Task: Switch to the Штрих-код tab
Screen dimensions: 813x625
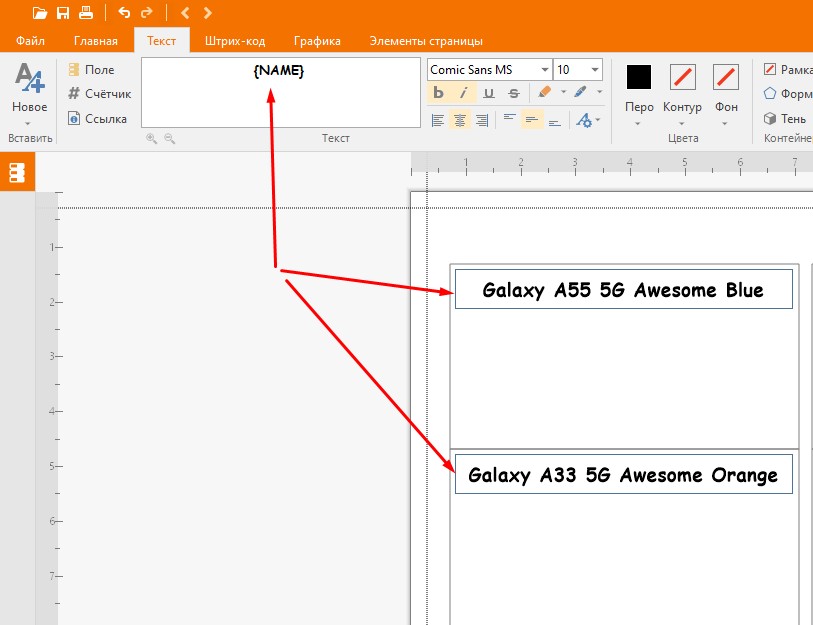Action: pos(234,41)
